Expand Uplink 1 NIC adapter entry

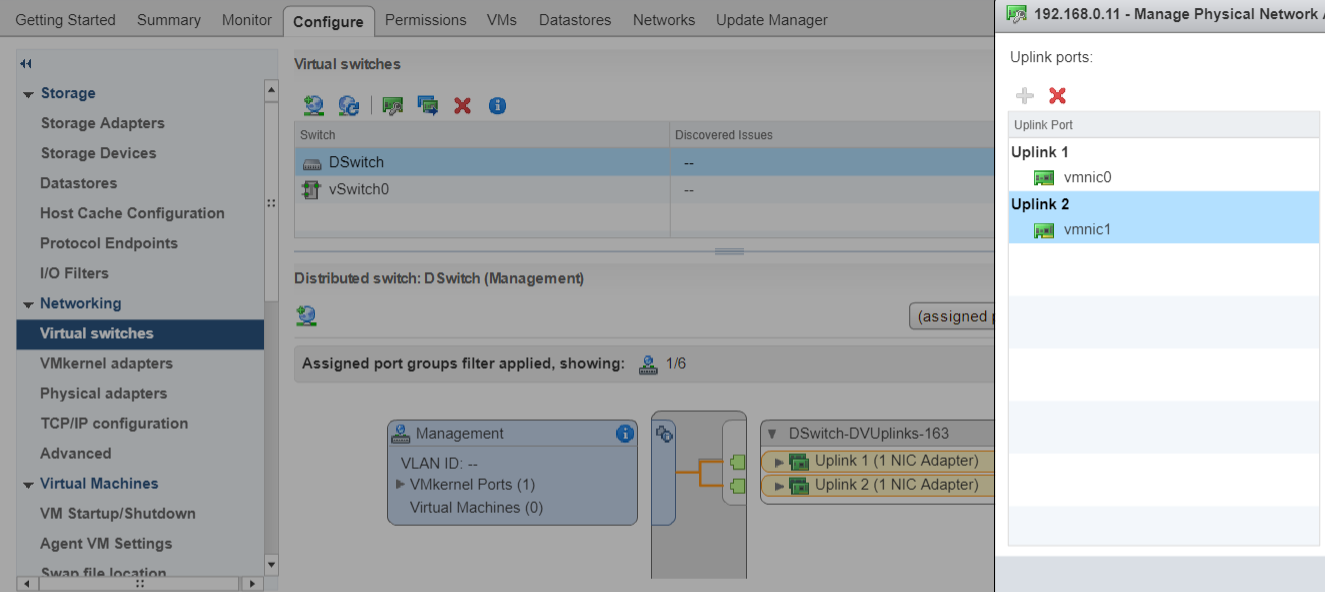pos(779,461)
